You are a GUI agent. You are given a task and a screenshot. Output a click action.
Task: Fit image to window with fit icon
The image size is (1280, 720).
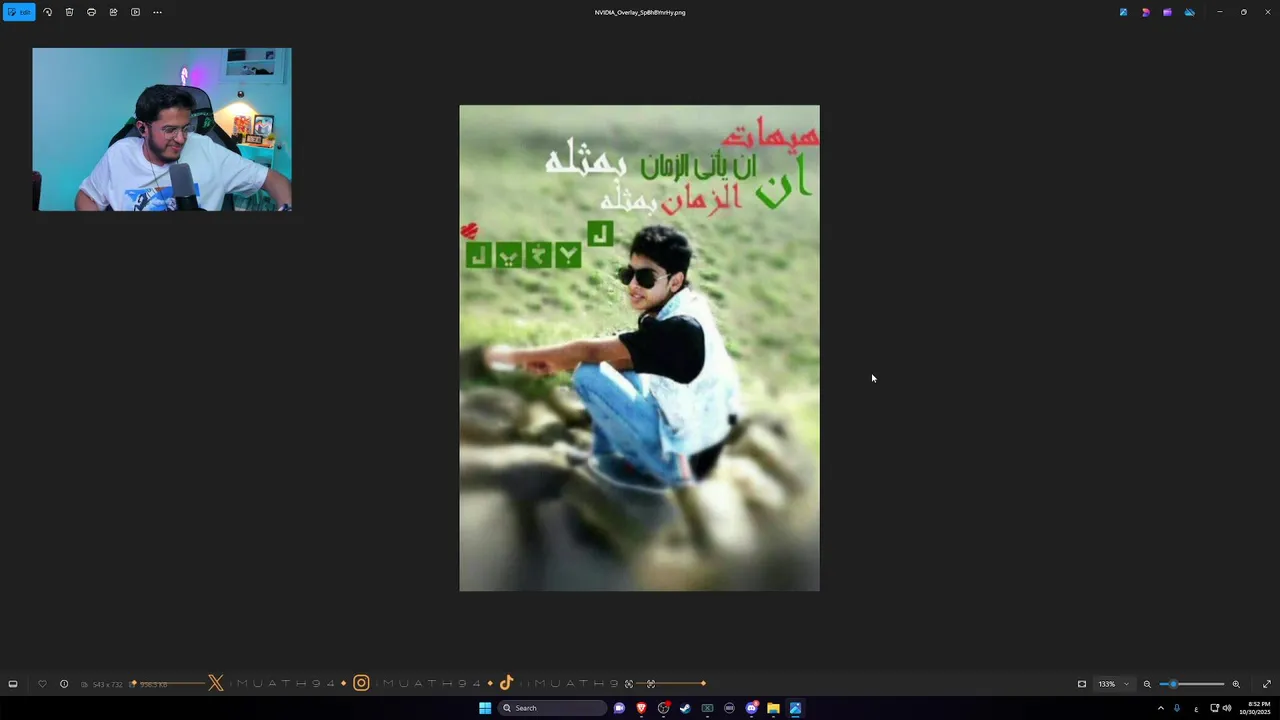pyautogui.click(x=1082, y=684)
